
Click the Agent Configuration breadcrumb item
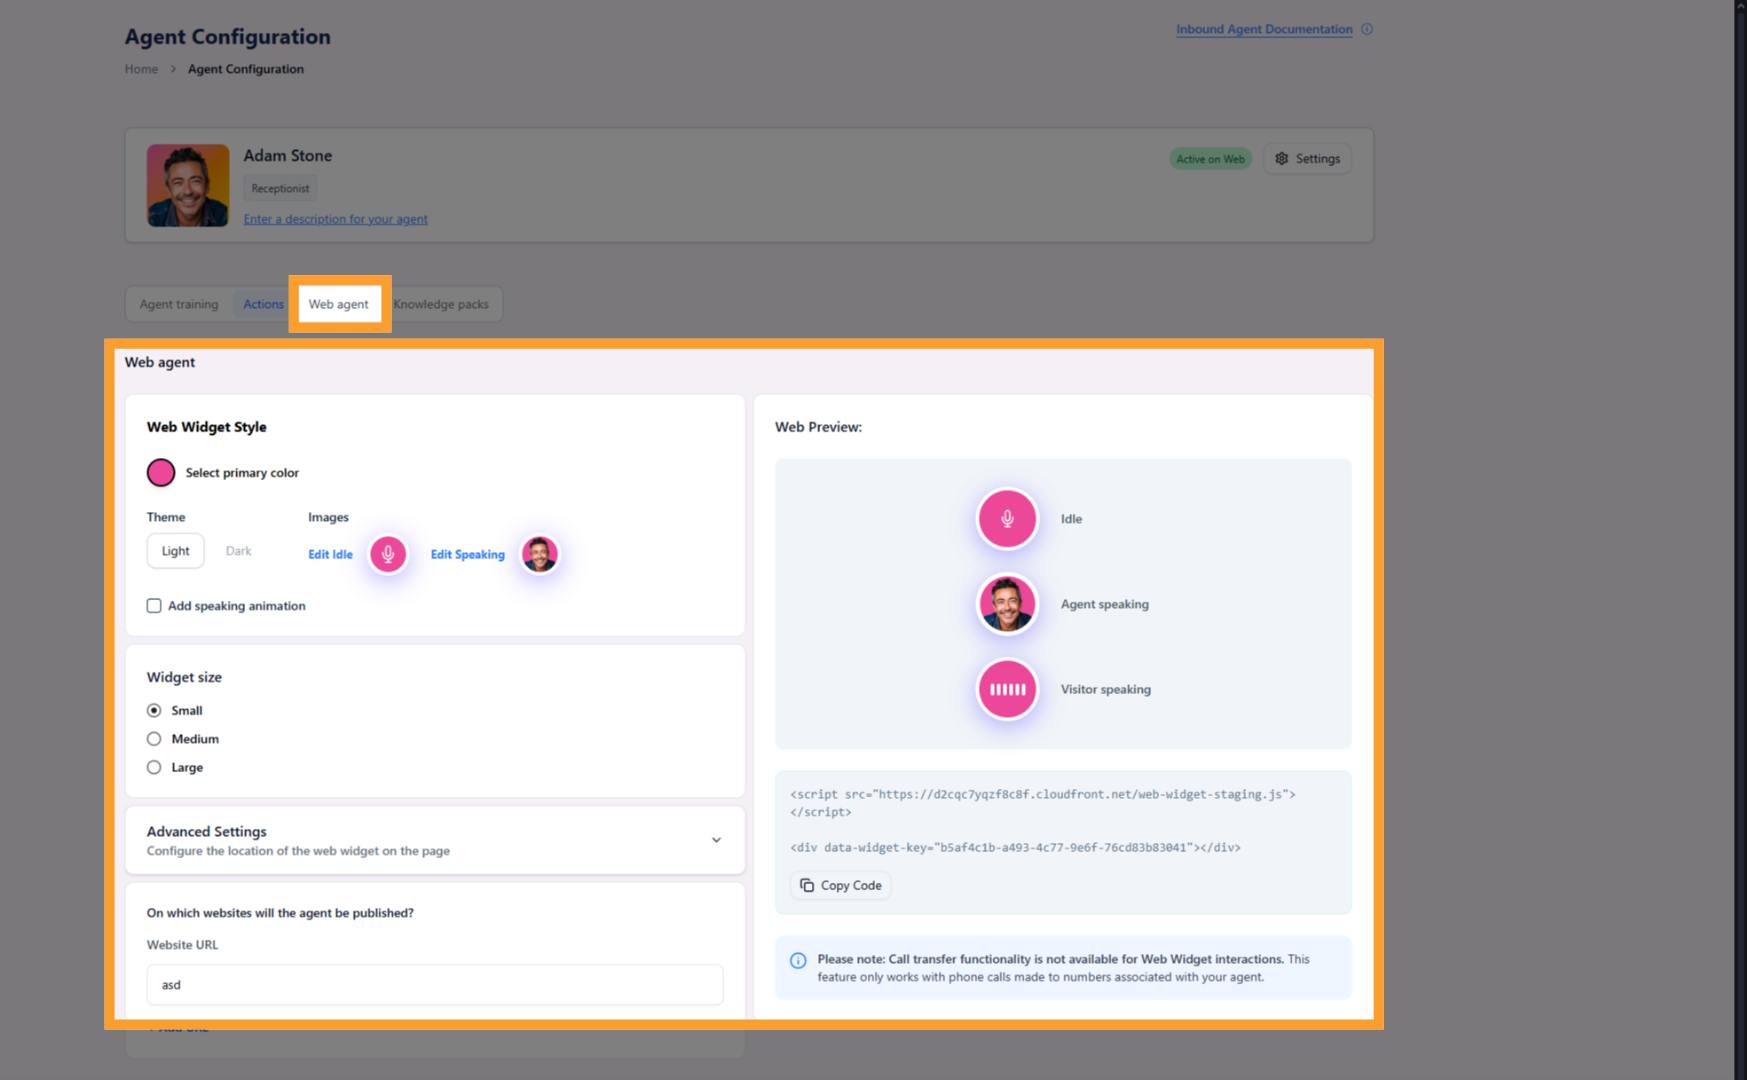click(x=246, y=69)
